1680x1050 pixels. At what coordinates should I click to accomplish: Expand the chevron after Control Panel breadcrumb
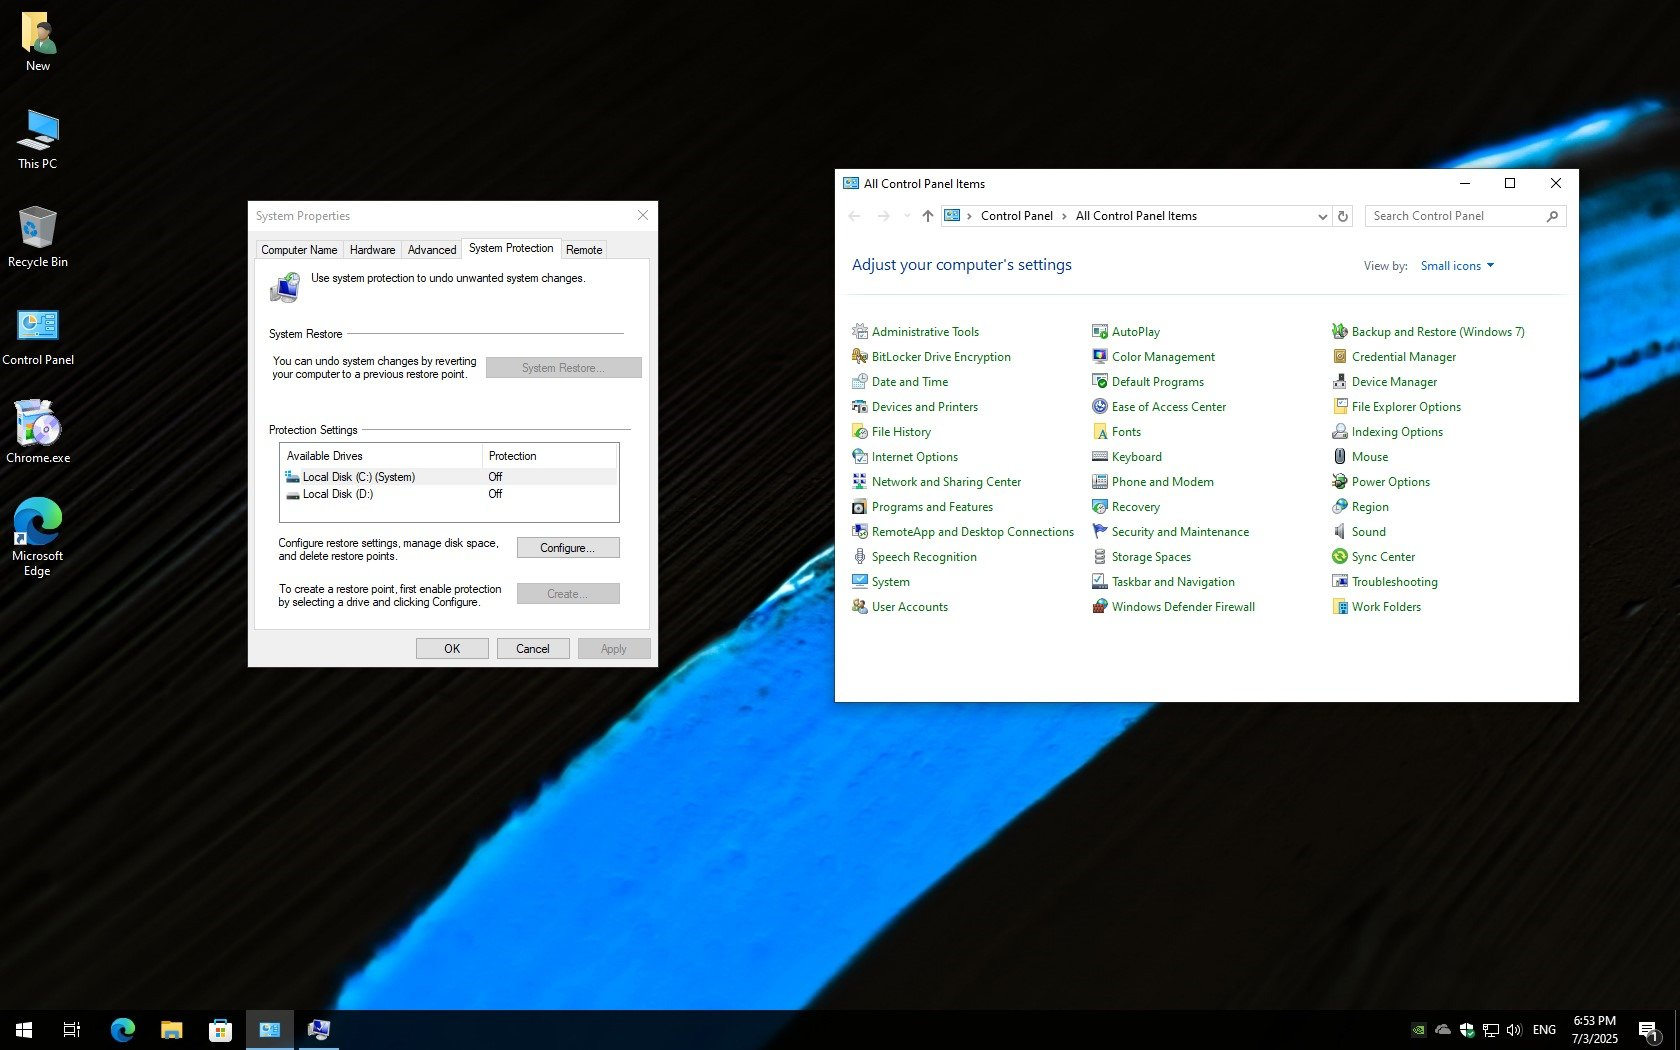[x=1064, y=216]
